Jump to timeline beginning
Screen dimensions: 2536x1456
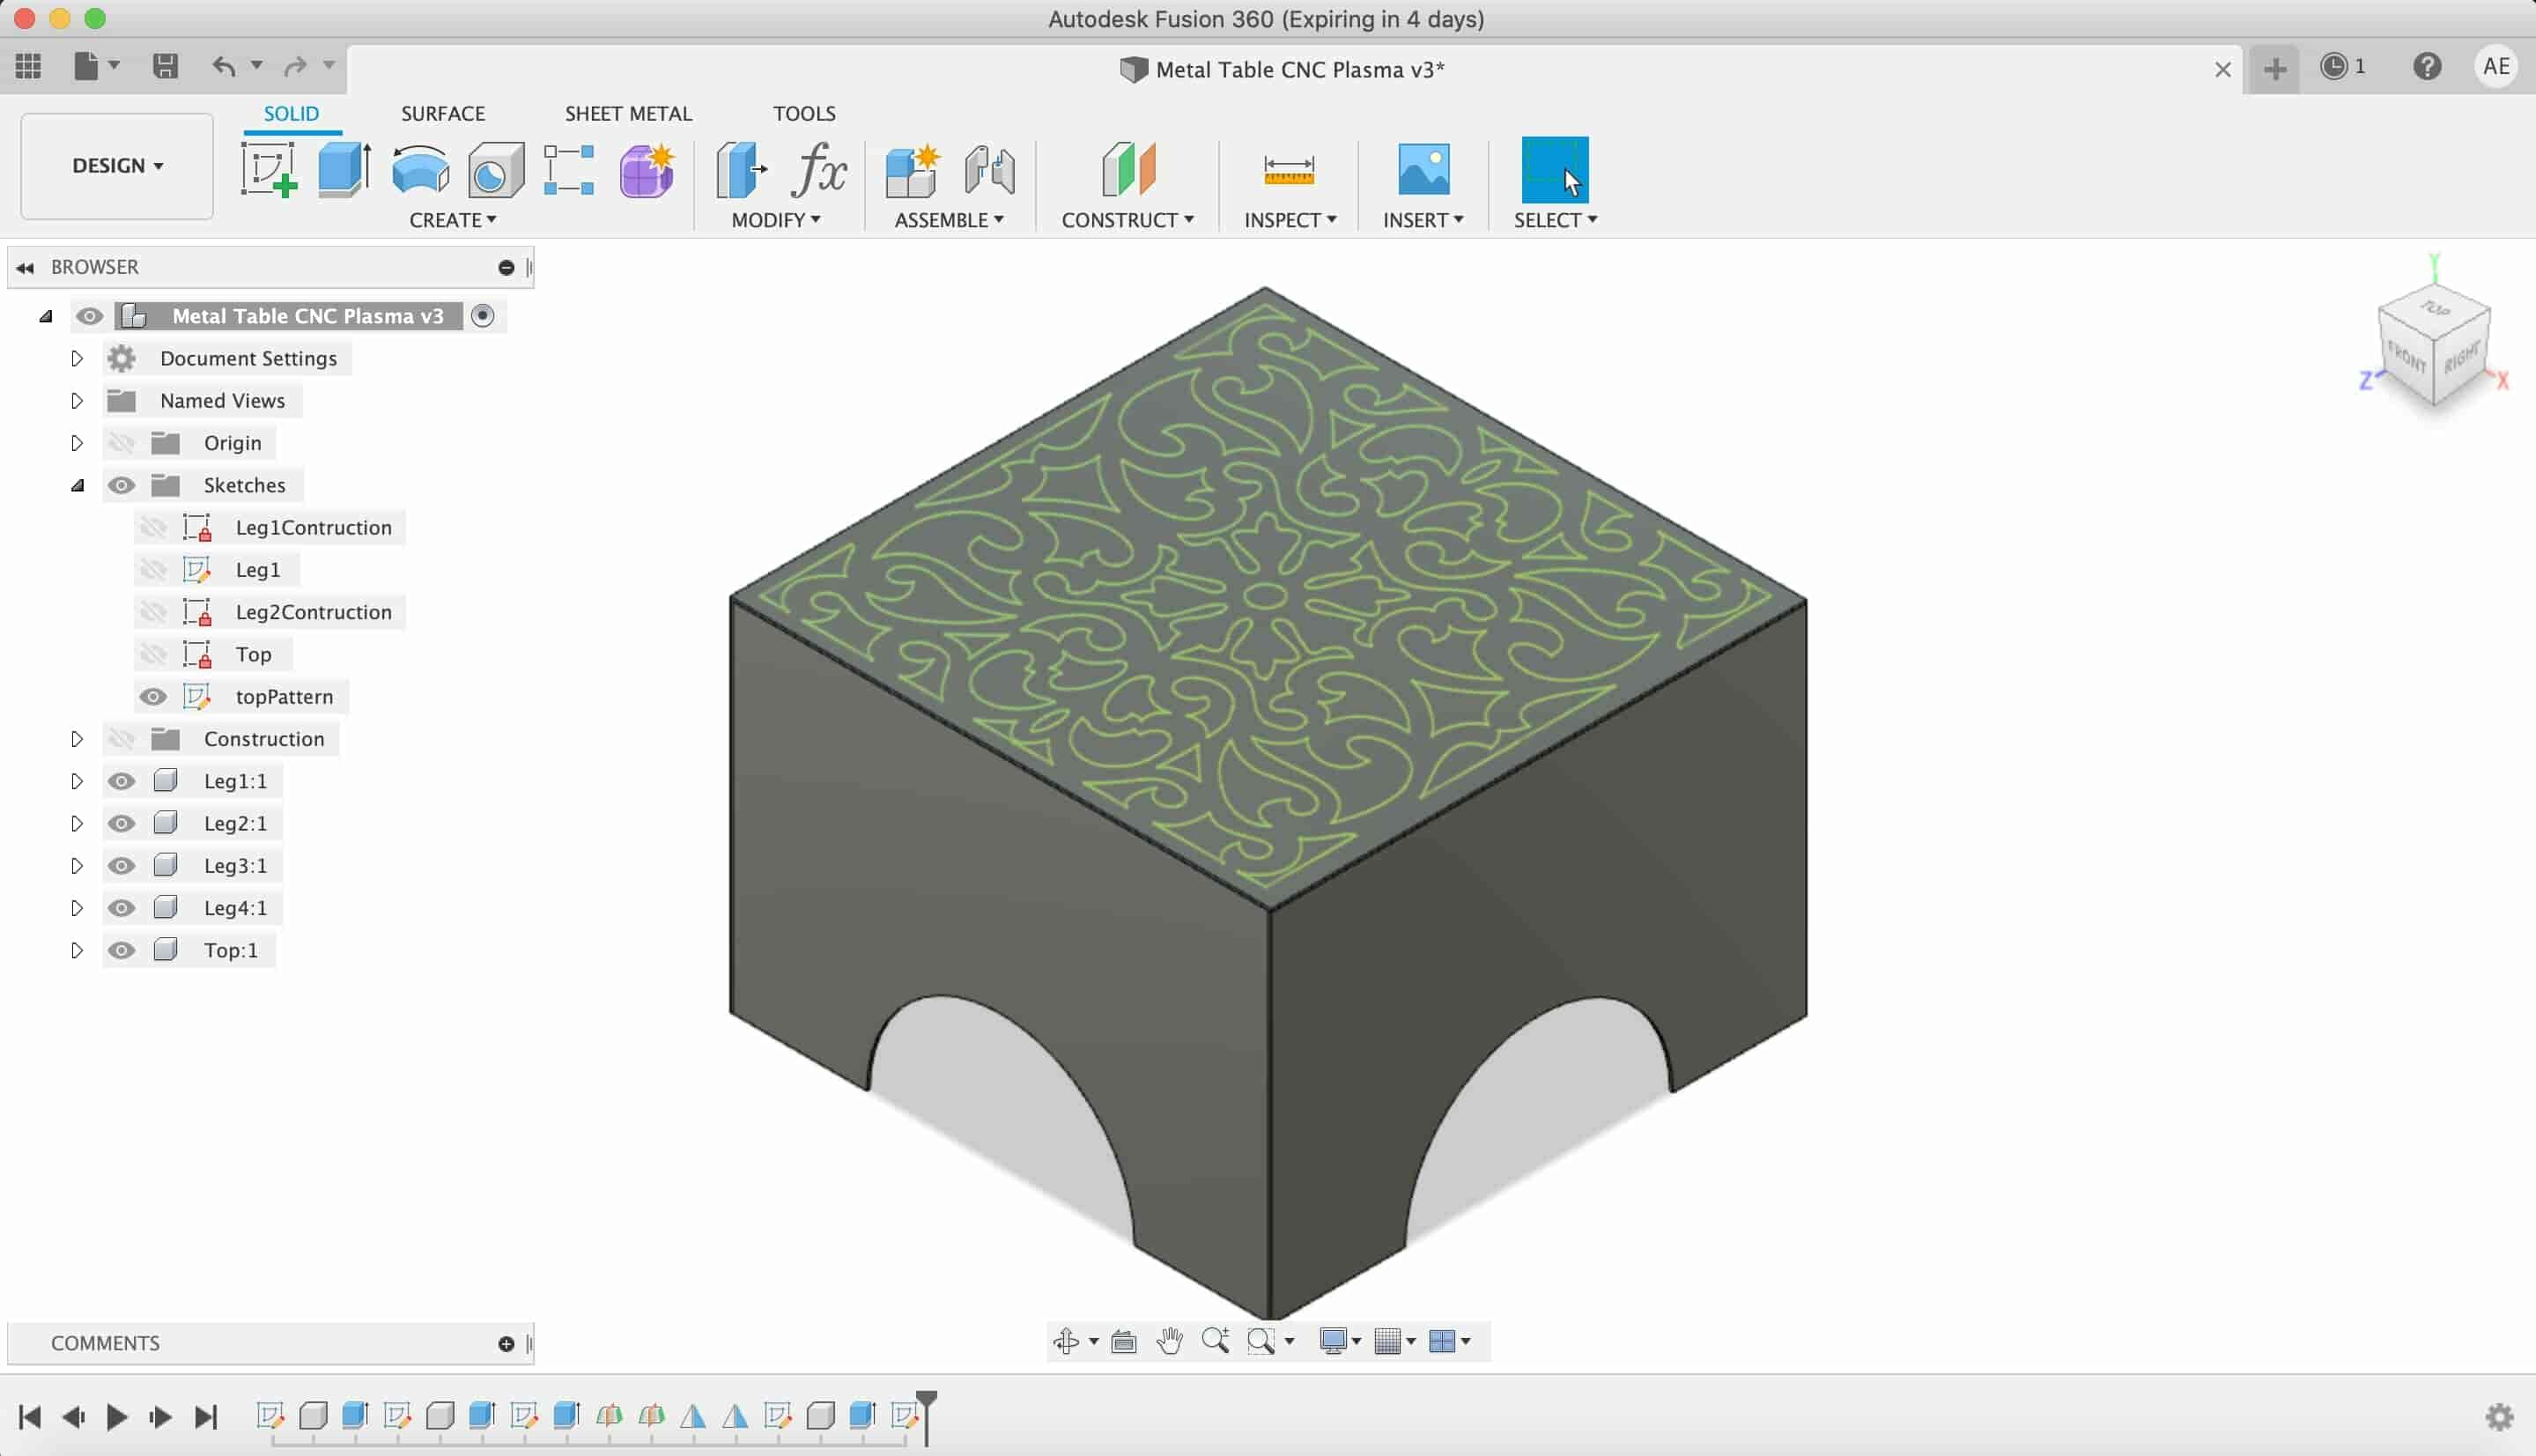click(30, 1417)
